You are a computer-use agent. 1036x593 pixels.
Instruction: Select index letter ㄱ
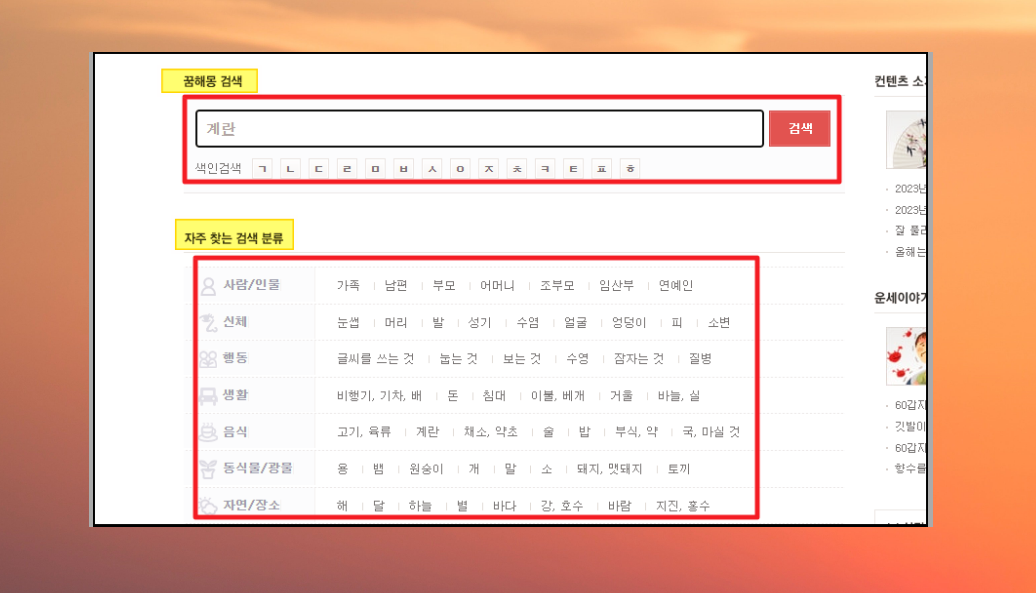262,168
